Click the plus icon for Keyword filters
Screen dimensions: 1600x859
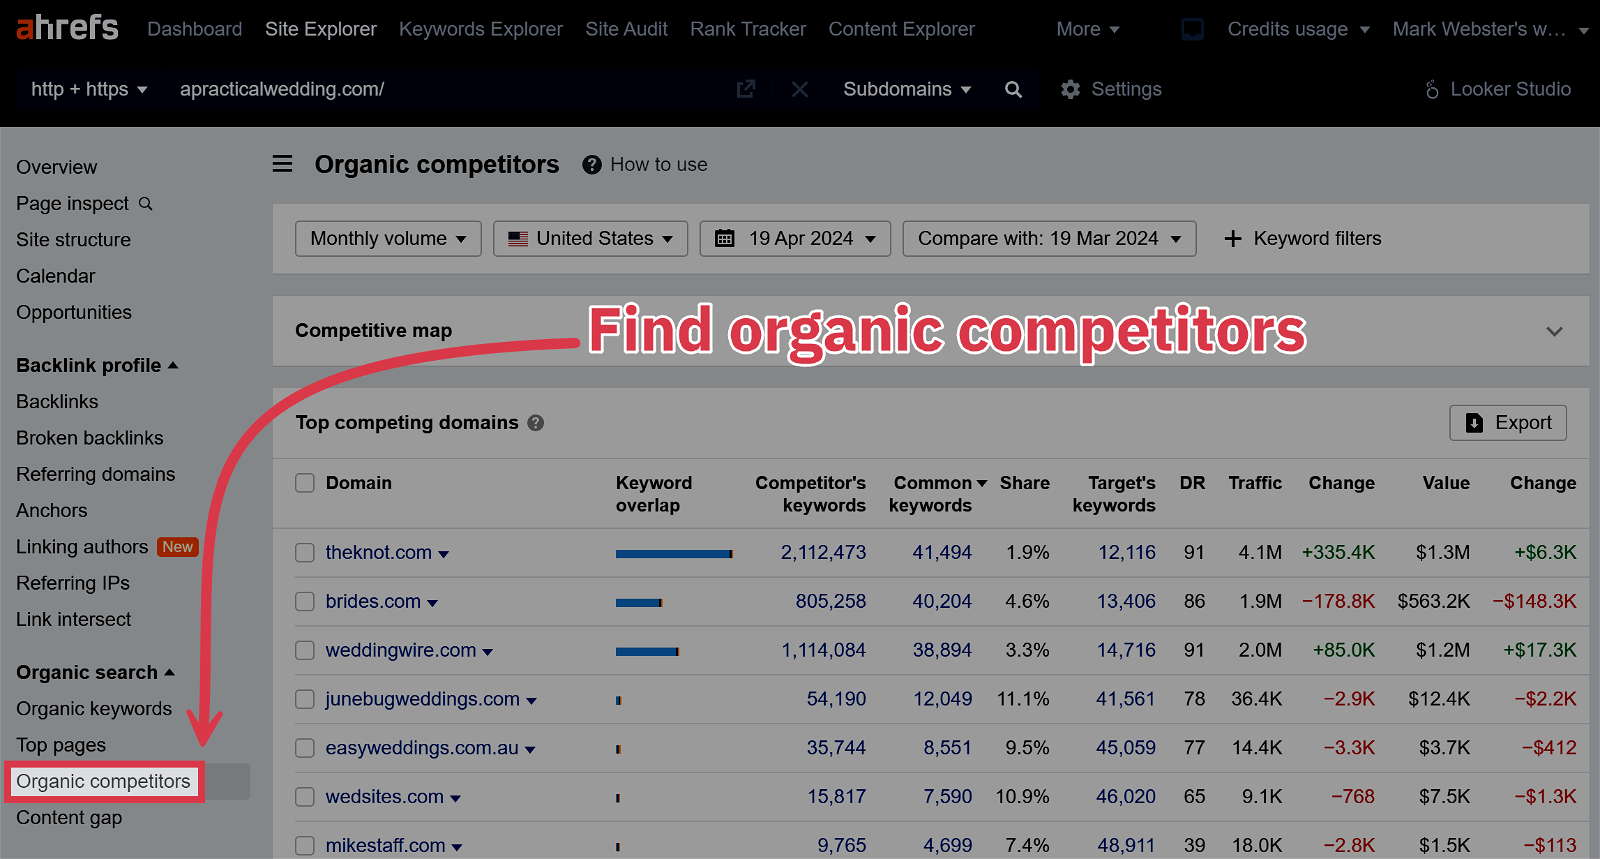click(1233, 238)
